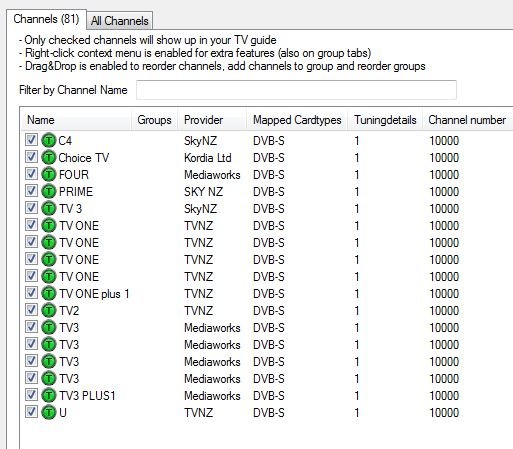Select the green icon beside TV 3
Viewport: 513px width, 449px height.
click(x=49, y=208)
